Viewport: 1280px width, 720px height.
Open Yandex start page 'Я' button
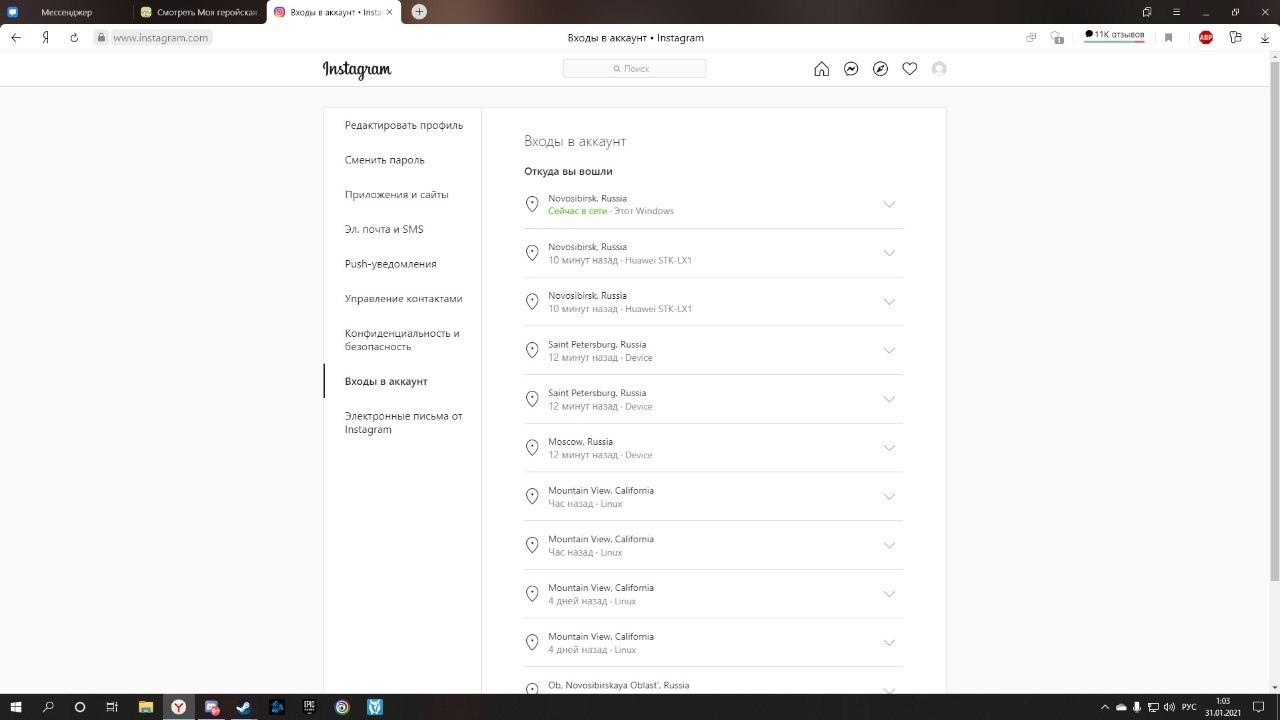click(x=45, y=37)
